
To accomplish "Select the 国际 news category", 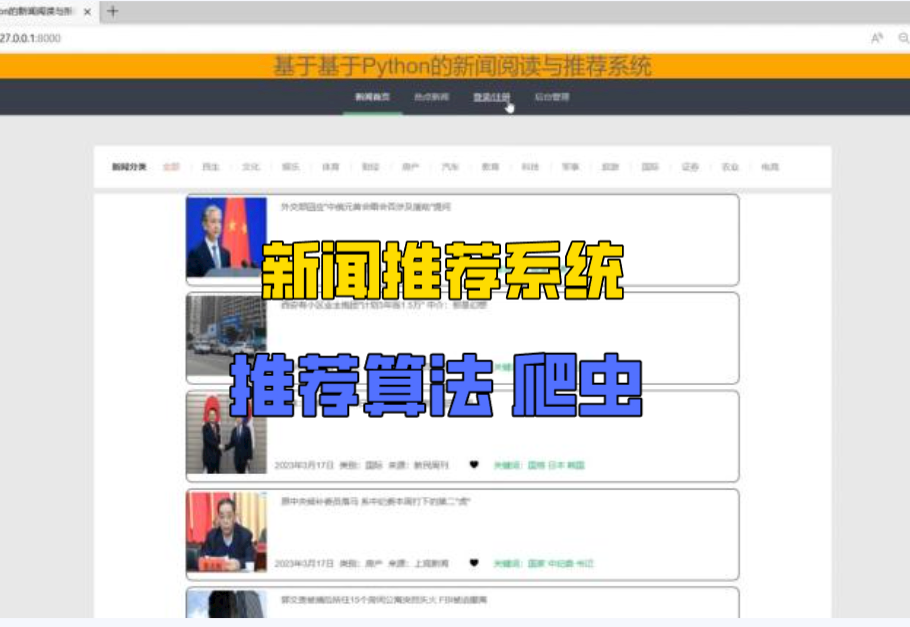I will click(650, 167).
